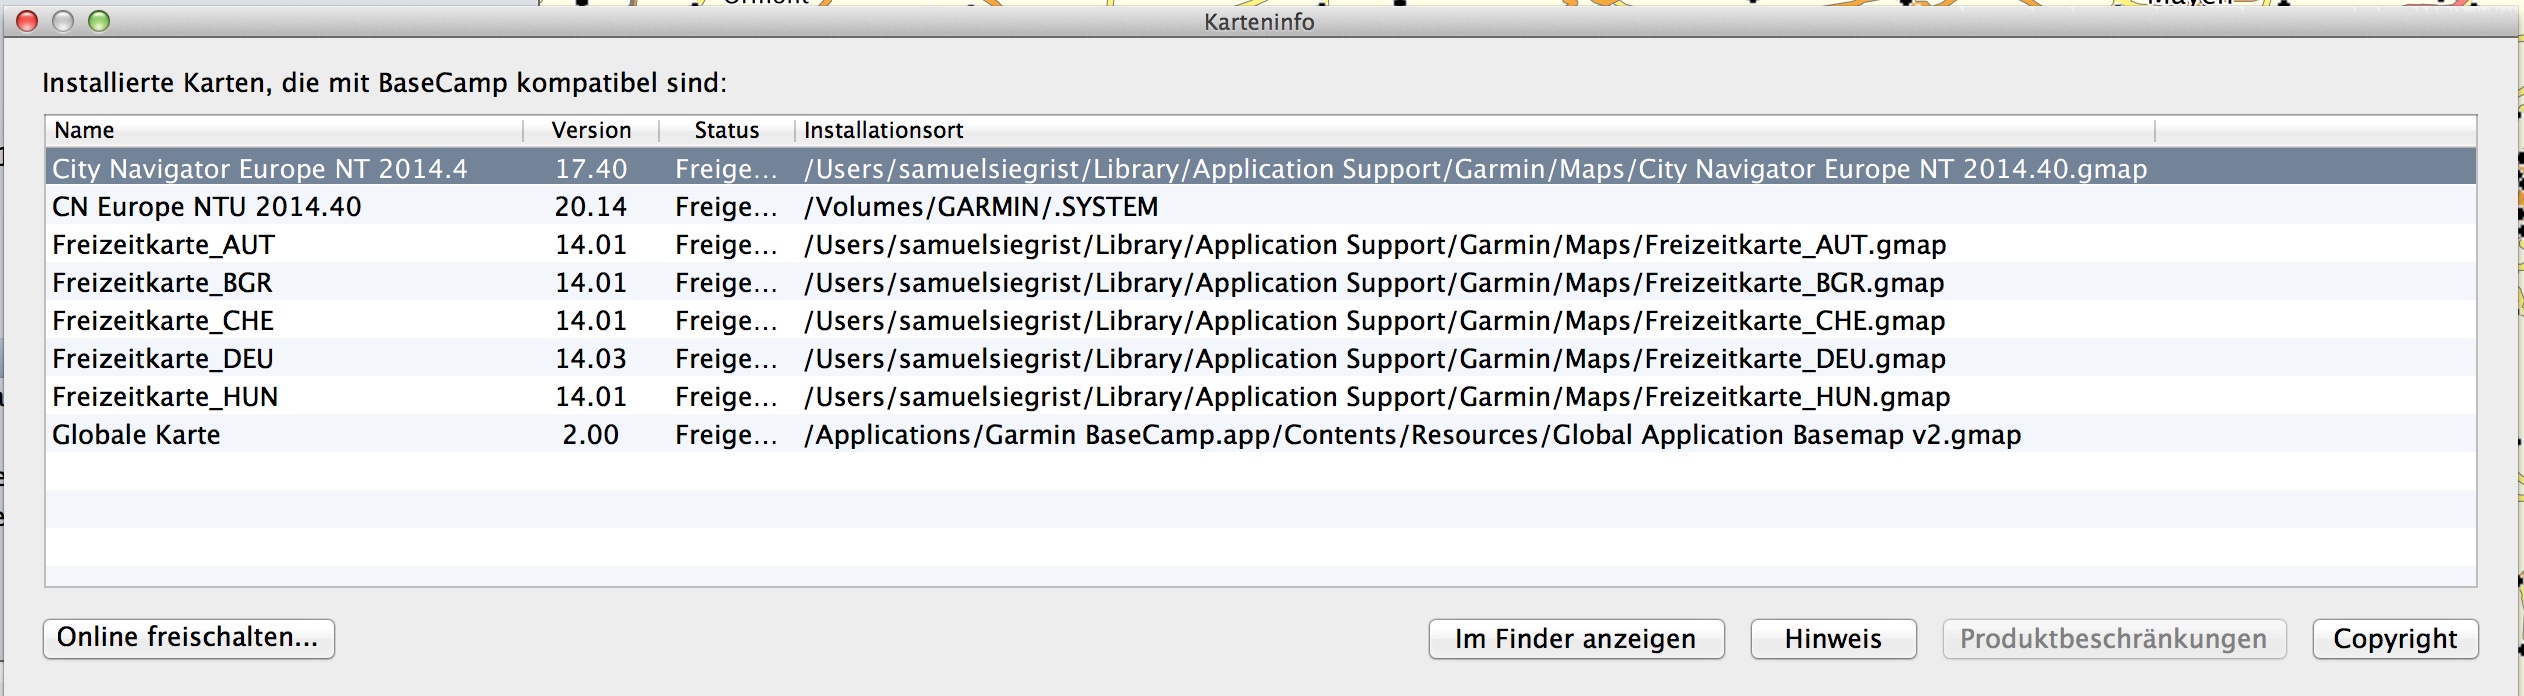This screenshot has height=696, width=2524.
Task: Click the Hinweis button
Action: [1833, 639]
